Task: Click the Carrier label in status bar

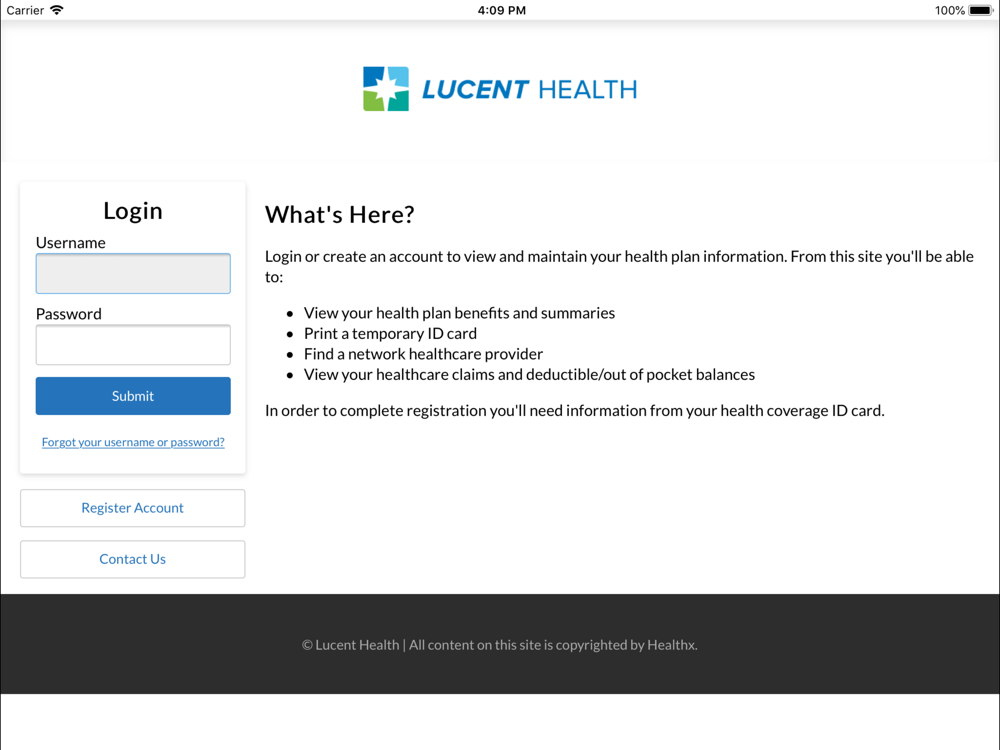Action: tap(25, 10)
